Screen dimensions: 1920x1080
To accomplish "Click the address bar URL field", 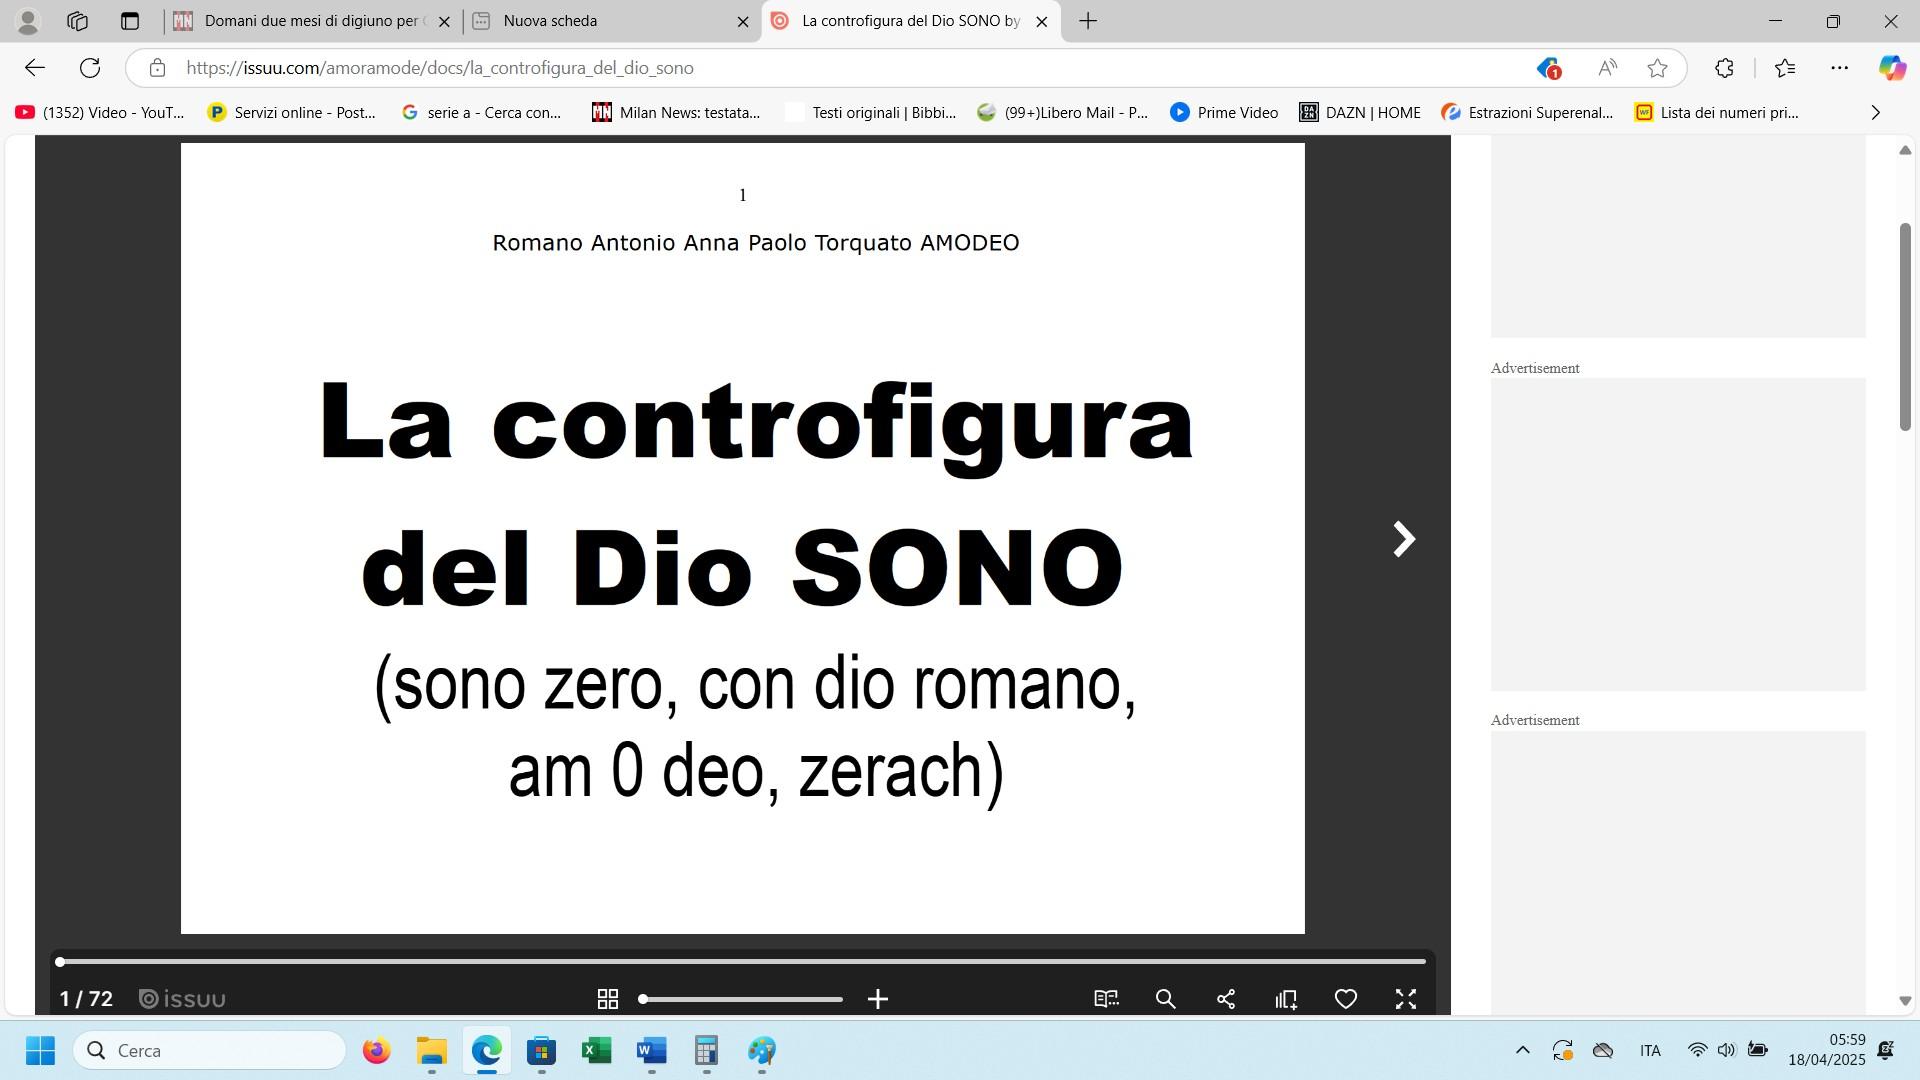I will [x=800, y=68].
